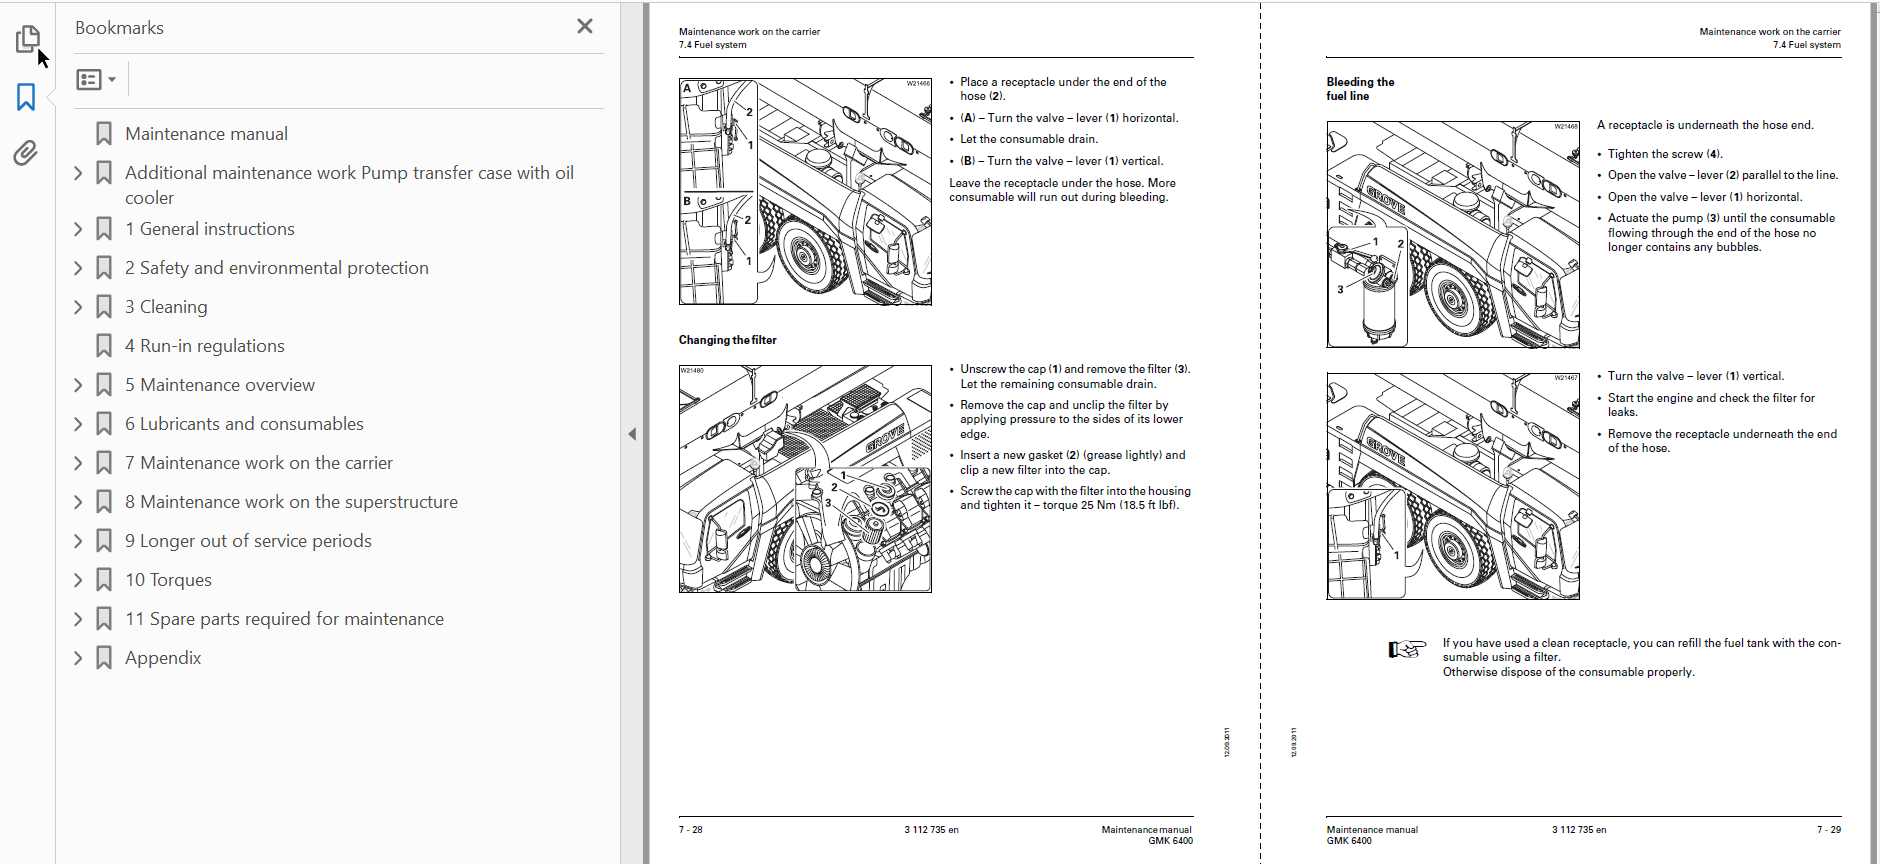Viewport: 1880px width, 864px height.
Task: Click bookmark icon beside '5 Maintenance overview'
Action: (104, 385)
